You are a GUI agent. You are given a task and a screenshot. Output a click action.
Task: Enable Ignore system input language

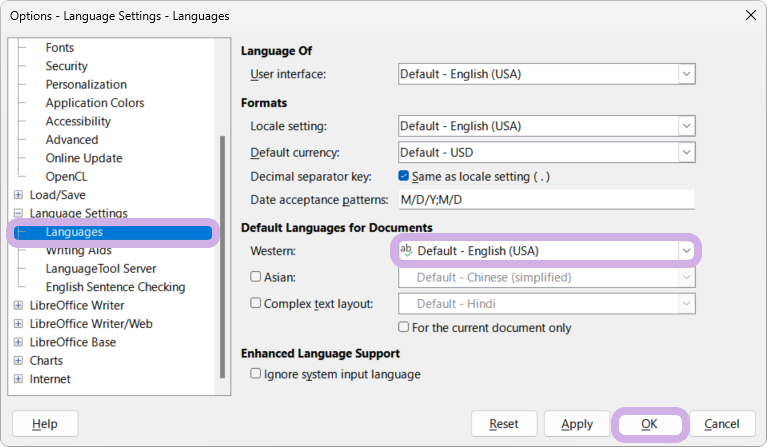tap(256, 374)
